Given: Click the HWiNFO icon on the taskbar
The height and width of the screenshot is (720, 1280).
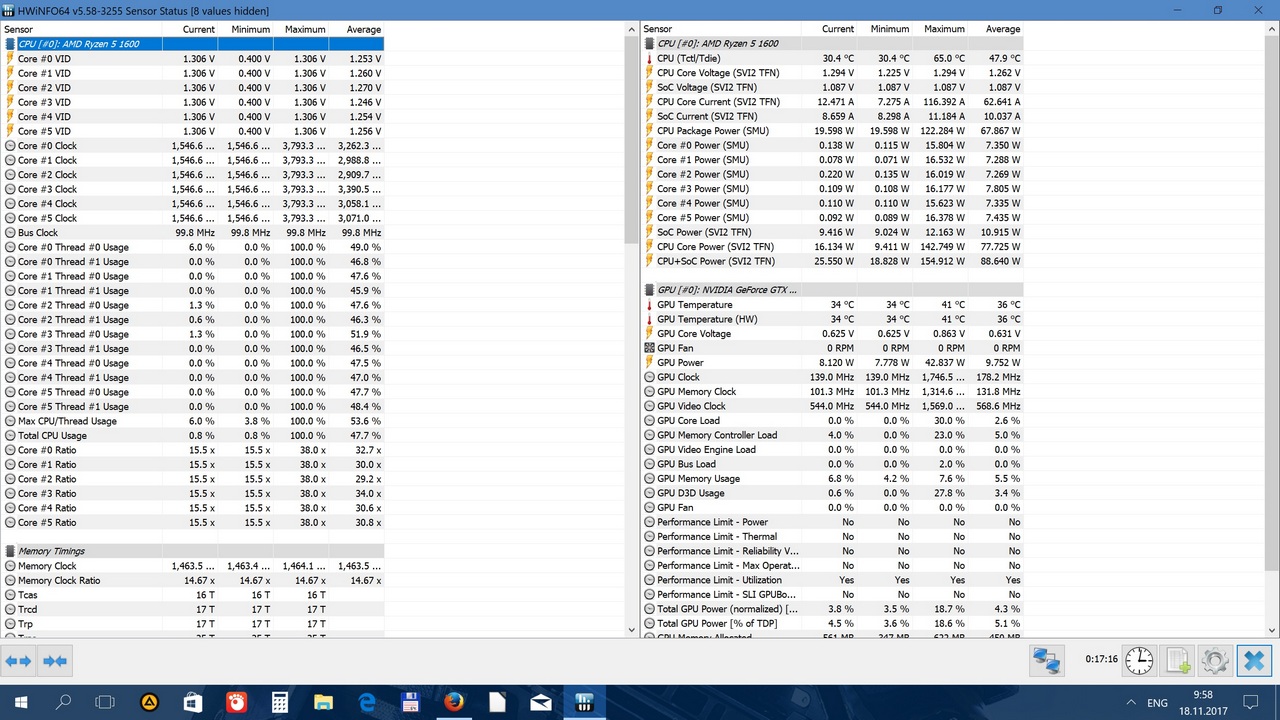Looking at the screenshot, I should [584, 702].
